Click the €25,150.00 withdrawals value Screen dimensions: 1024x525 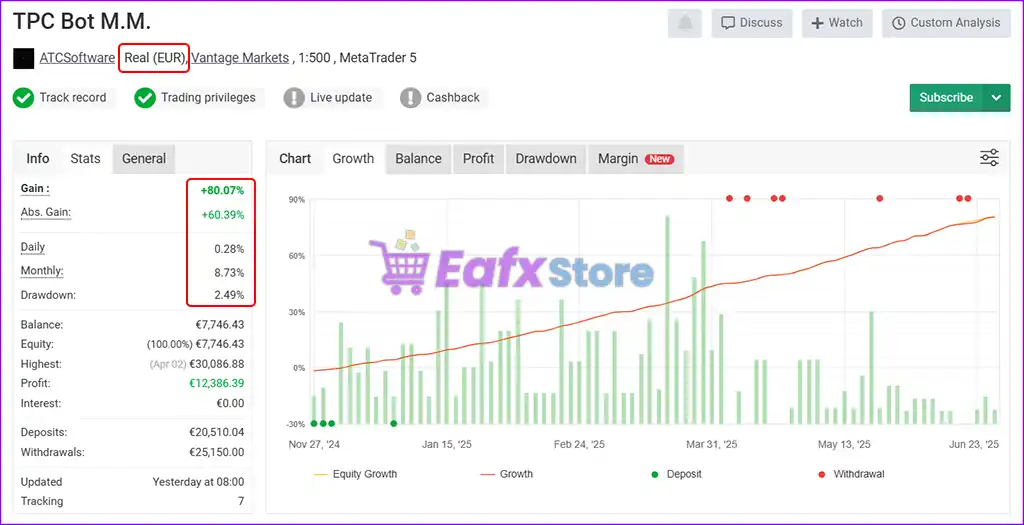pyautogui.click(x=217, y=452)
